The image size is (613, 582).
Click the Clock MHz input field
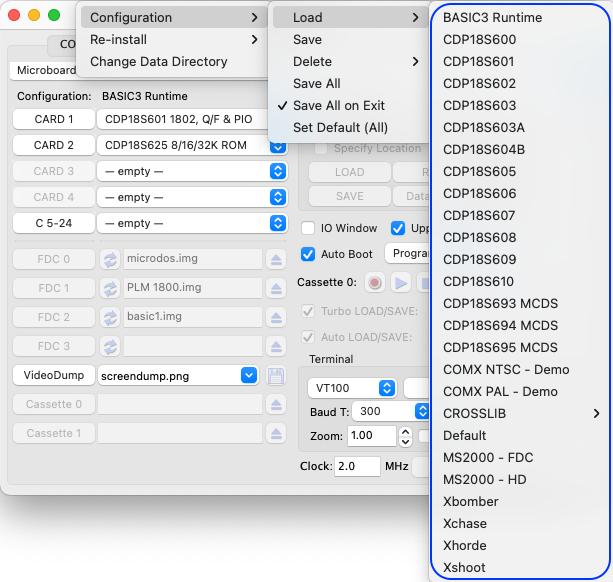coord(357,466)
